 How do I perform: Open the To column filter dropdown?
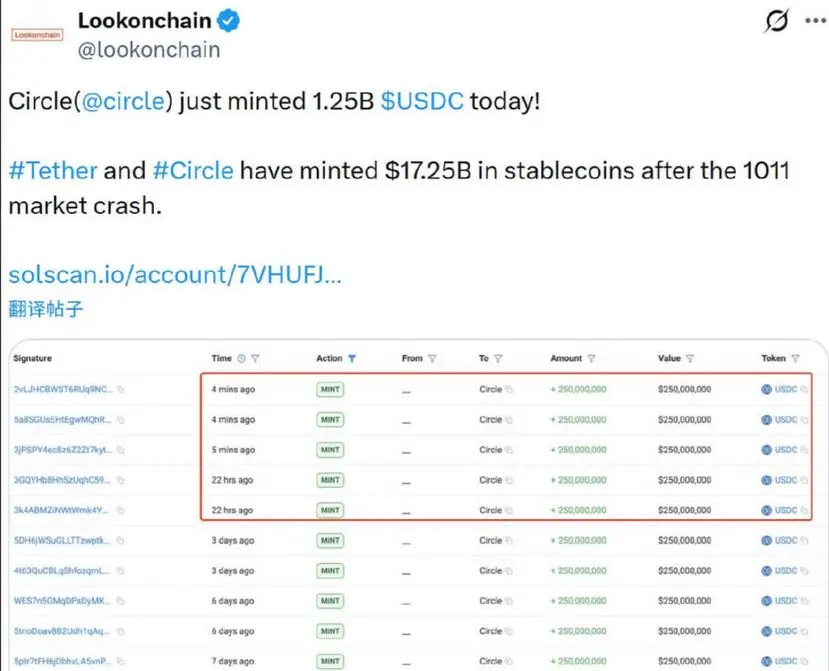point(498,358)
